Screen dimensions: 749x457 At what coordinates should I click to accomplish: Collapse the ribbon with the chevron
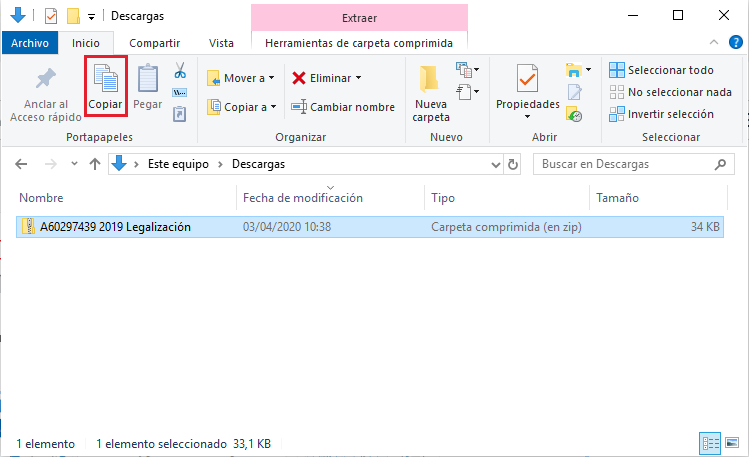point(714,43)
